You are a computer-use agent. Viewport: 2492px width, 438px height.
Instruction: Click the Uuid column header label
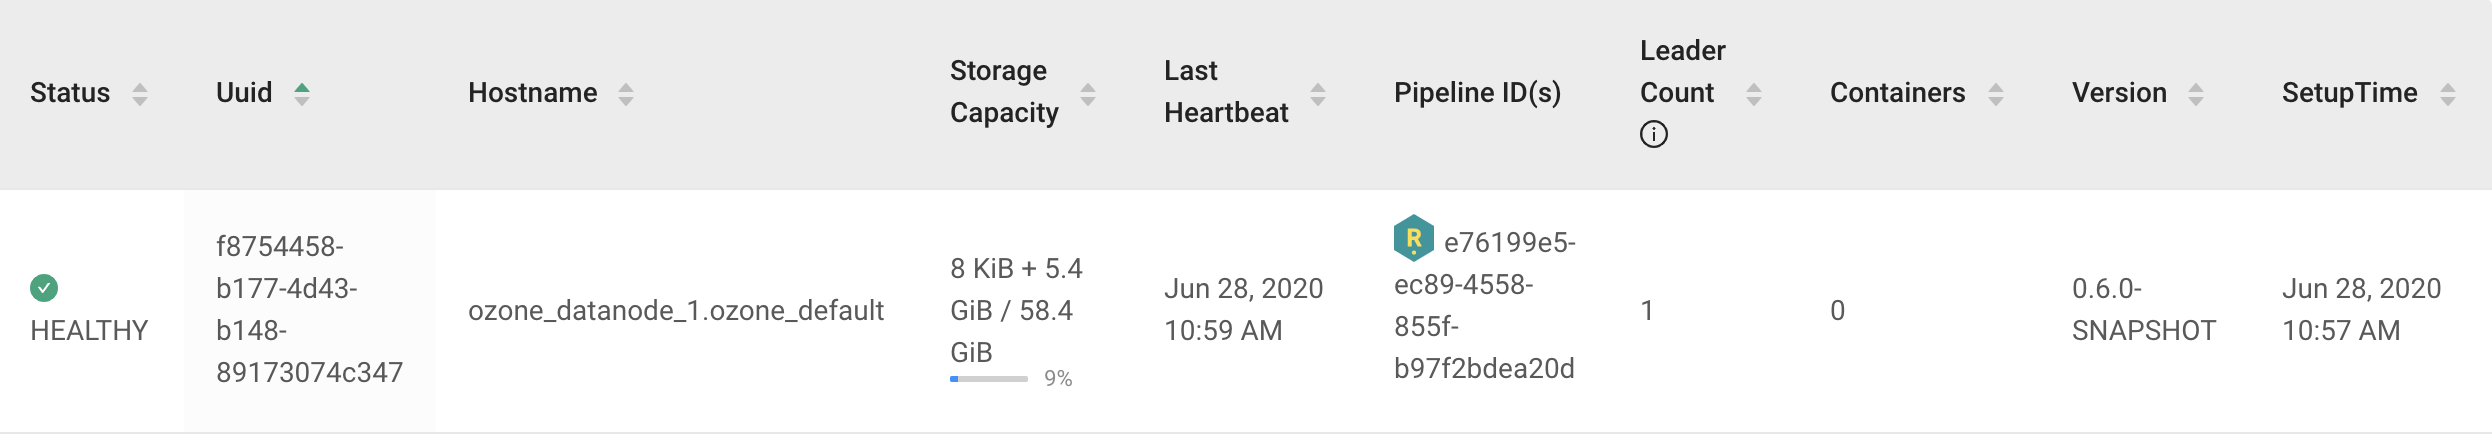pyautogui.click(x=244, y=93)
